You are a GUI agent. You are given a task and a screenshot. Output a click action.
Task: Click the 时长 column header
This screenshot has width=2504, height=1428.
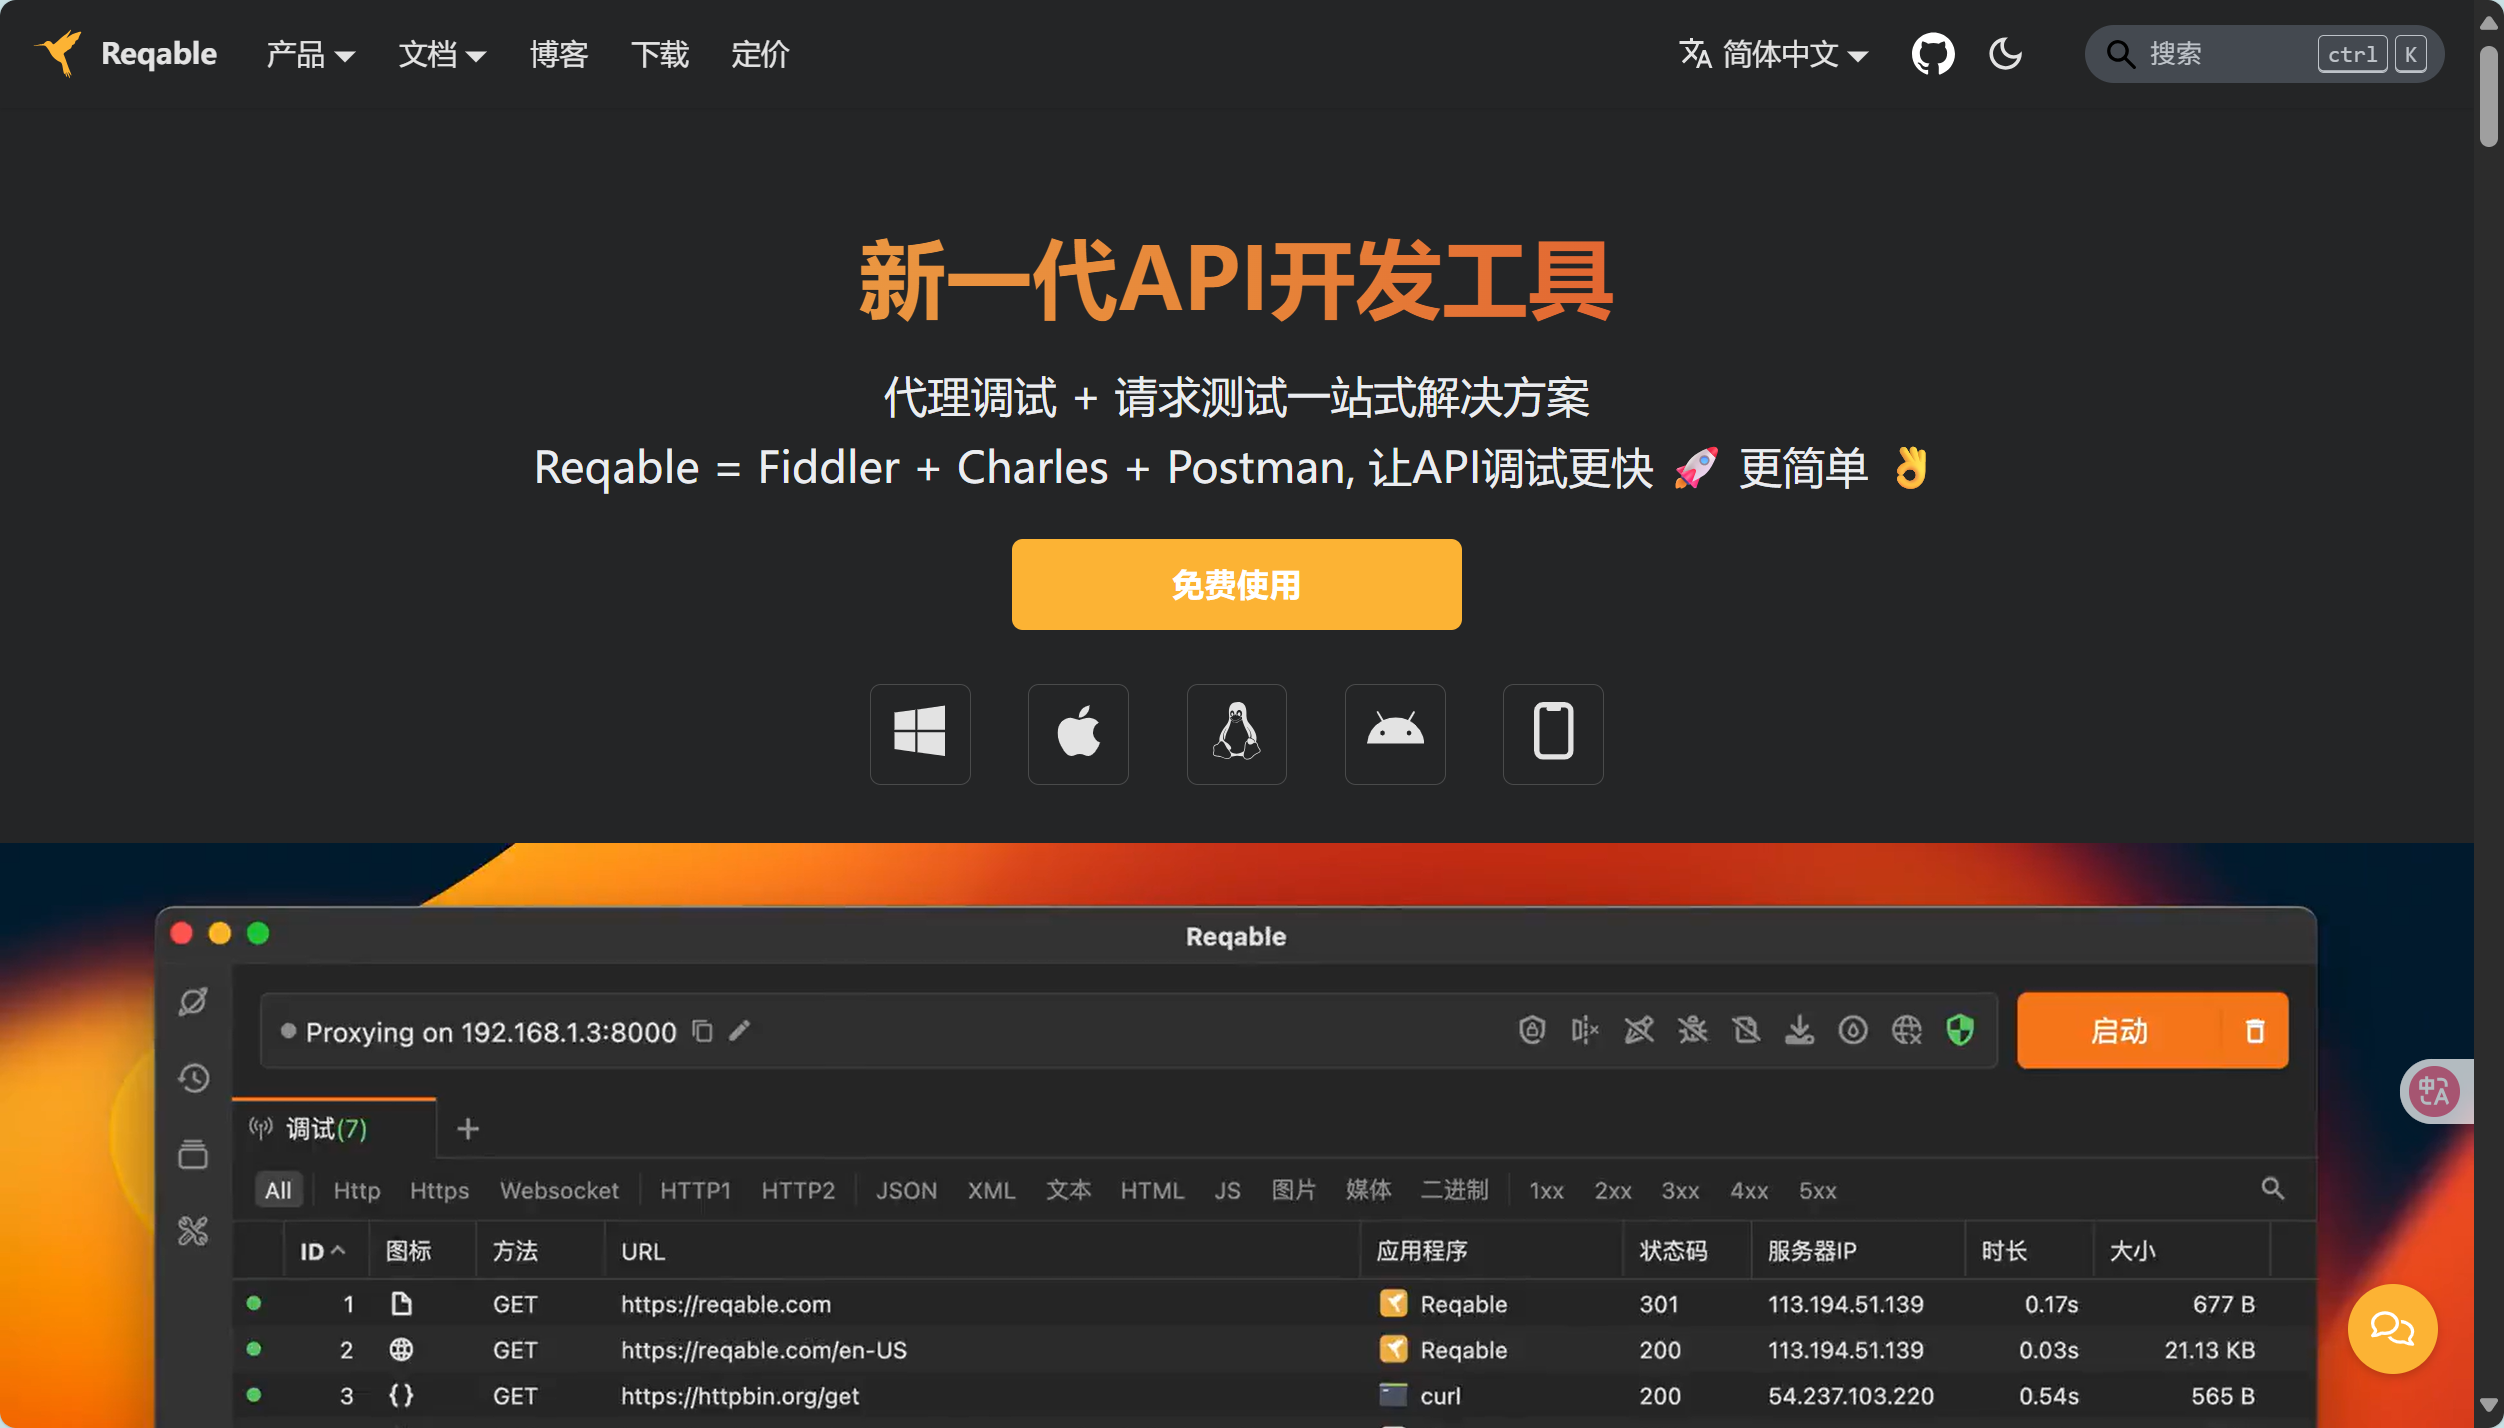pos(2004,1251)
